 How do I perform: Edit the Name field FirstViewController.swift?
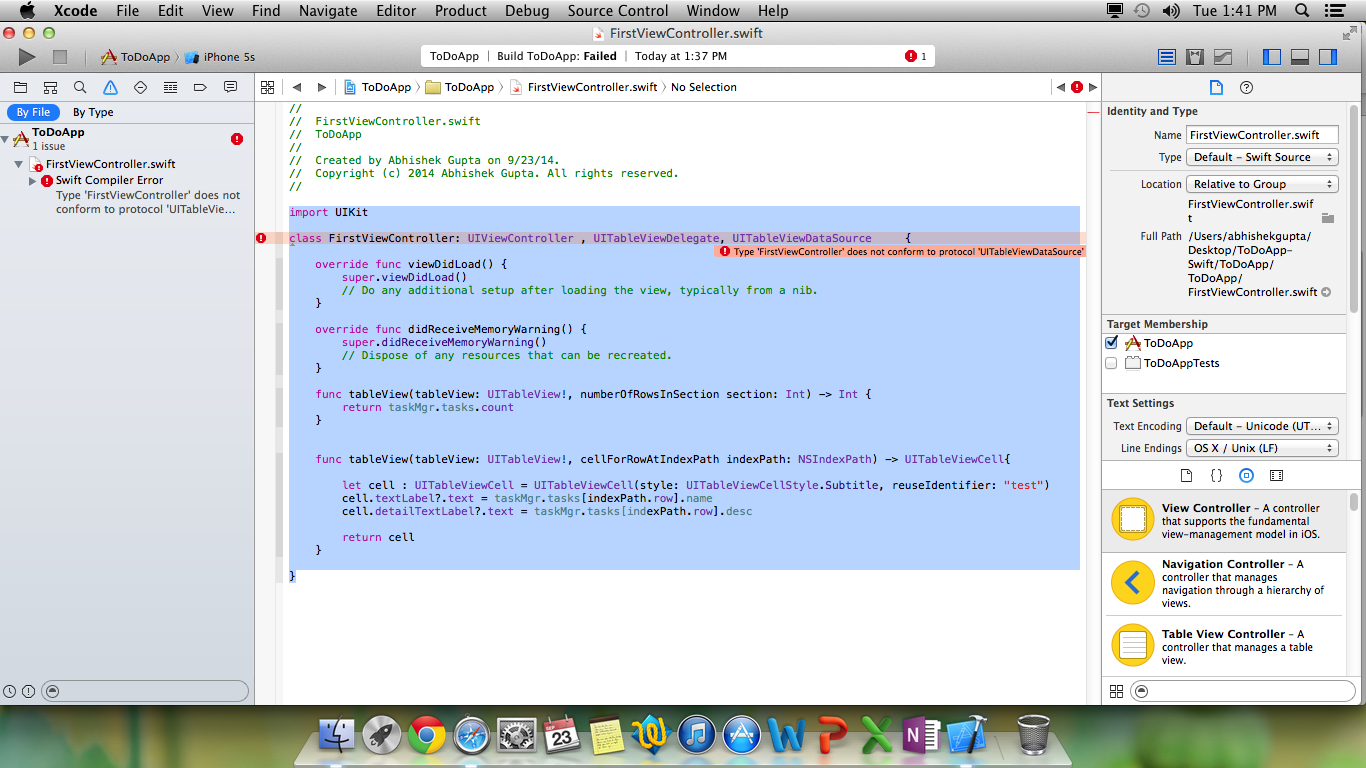(1262, 135)
